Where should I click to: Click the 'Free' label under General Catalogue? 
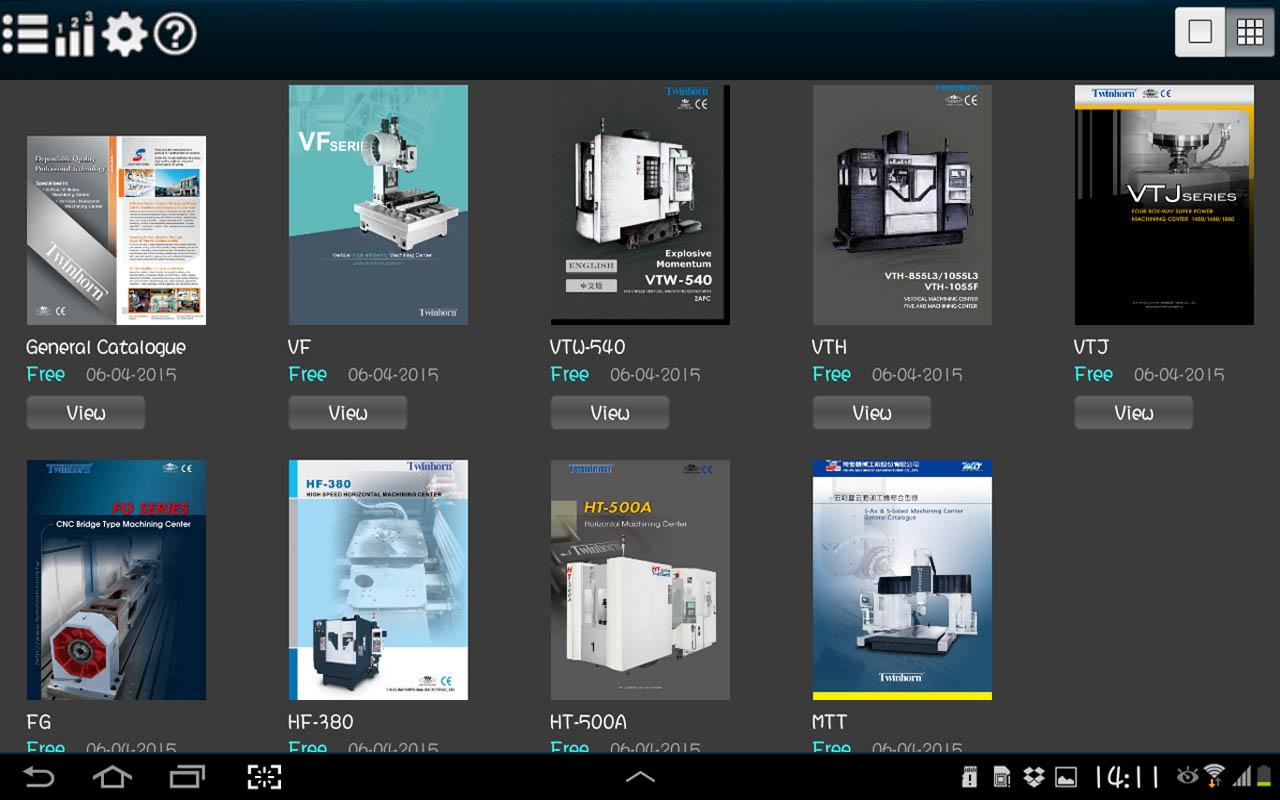[46, 374]
